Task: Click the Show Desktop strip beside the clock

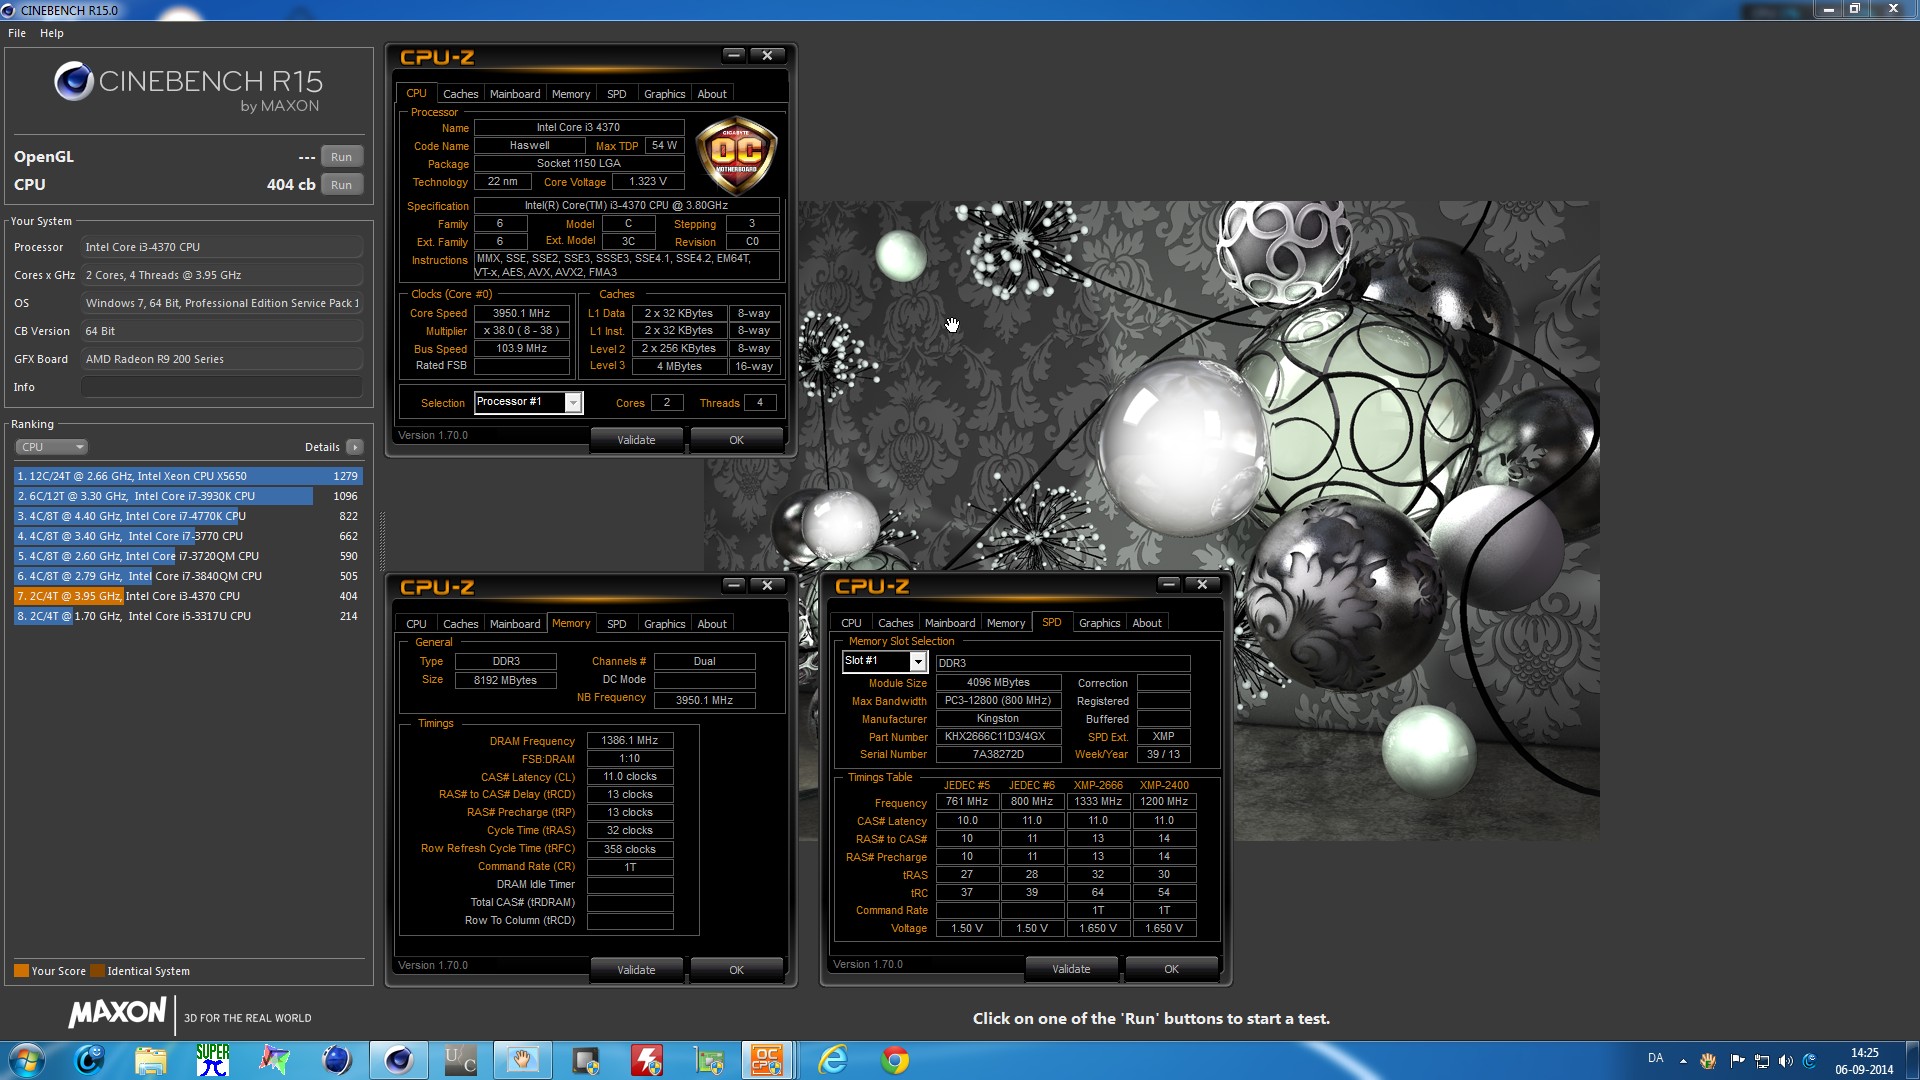Action: [x=1912, y=1060]
